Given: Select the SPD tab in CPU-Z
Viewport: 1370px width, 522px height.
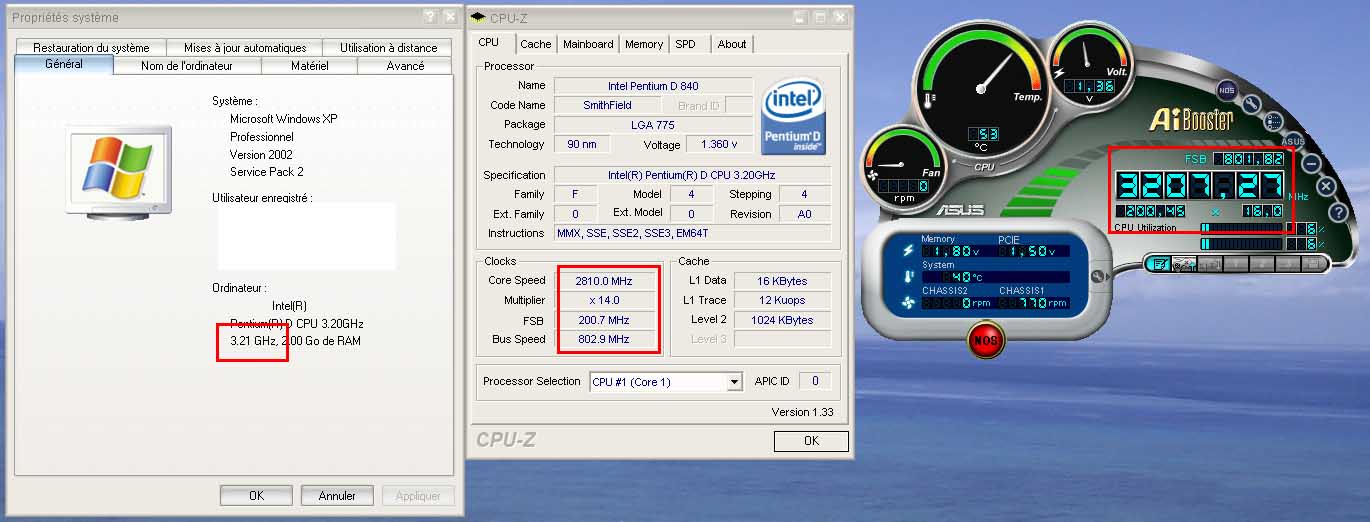Looking at the screenshot, I should click(685, 44).
